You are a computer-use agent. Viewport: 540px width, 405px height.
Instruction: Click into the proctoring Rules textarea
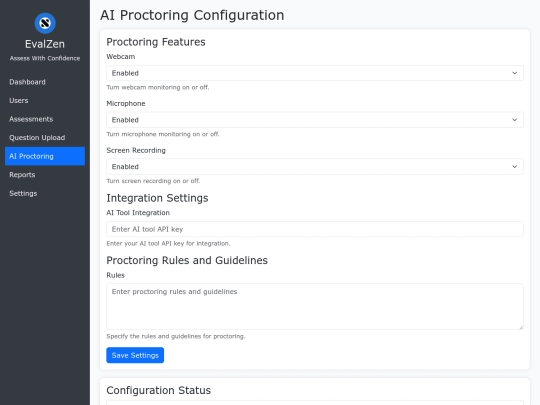pos(314,307)
